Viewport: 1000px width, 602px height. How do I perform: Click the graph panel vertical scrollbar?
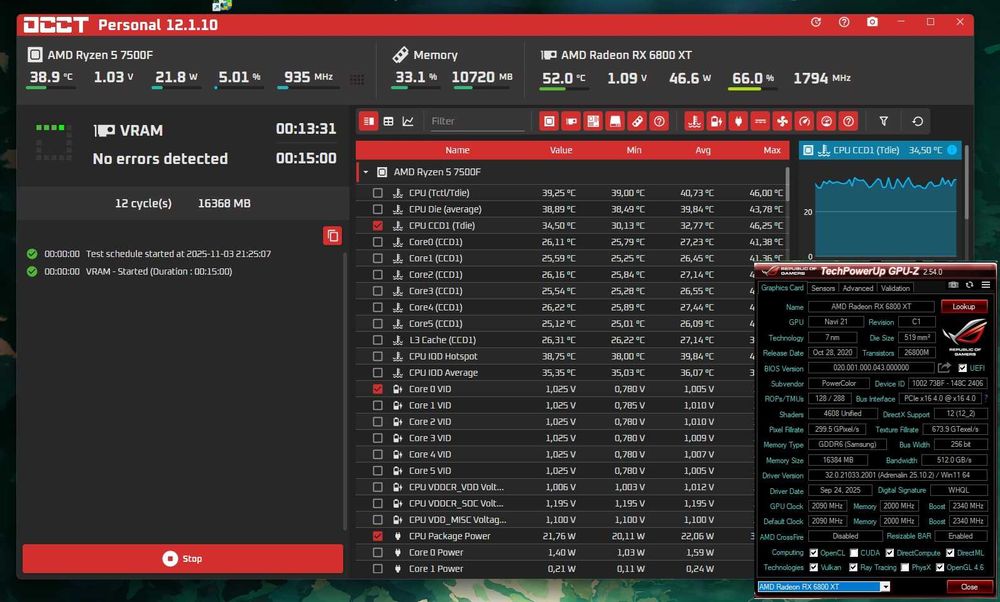[x=967, y=183]
